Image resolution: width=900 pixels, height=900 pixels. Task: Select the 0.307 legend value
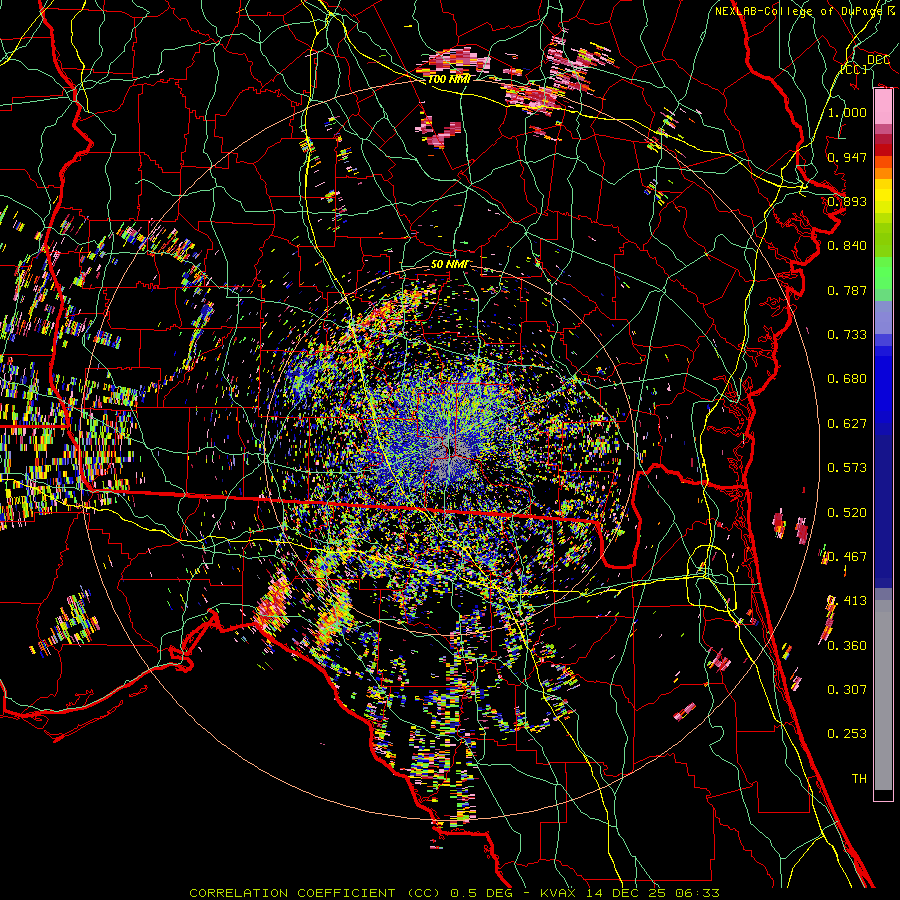[847, 690]
